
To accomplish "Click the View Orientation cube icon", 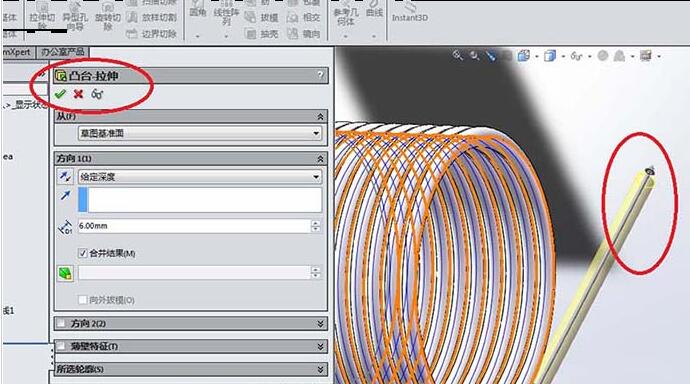I will click(524, 56).
